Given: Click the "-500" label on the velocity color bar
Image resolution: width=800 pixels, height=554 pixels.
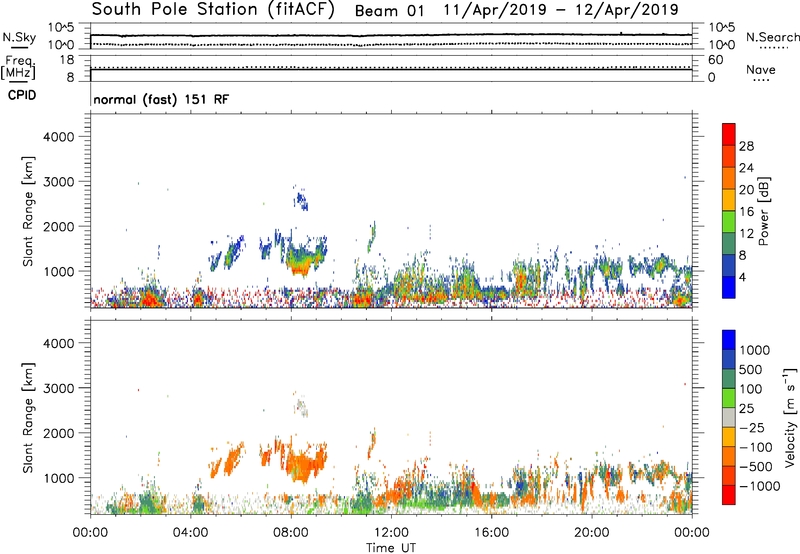Looking at the screenshot, I should tap(756, 467).
